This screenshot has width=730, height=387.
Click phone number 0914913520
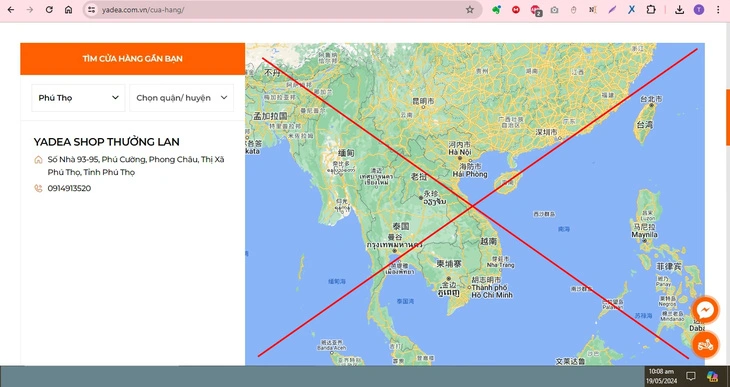click(69, 188)
